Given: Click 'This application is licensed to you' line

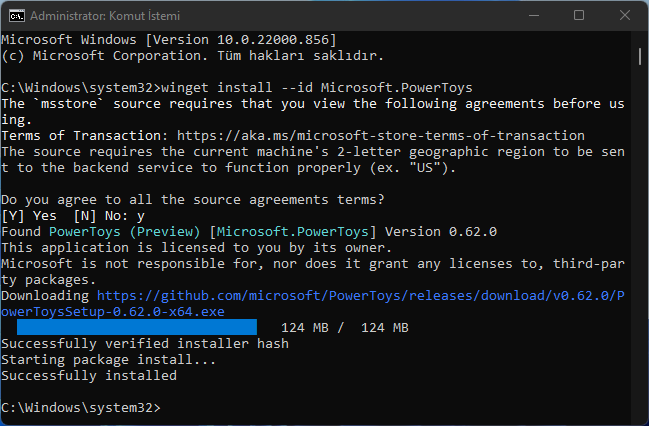Looking at the screenshot, I should click(196, 248).
